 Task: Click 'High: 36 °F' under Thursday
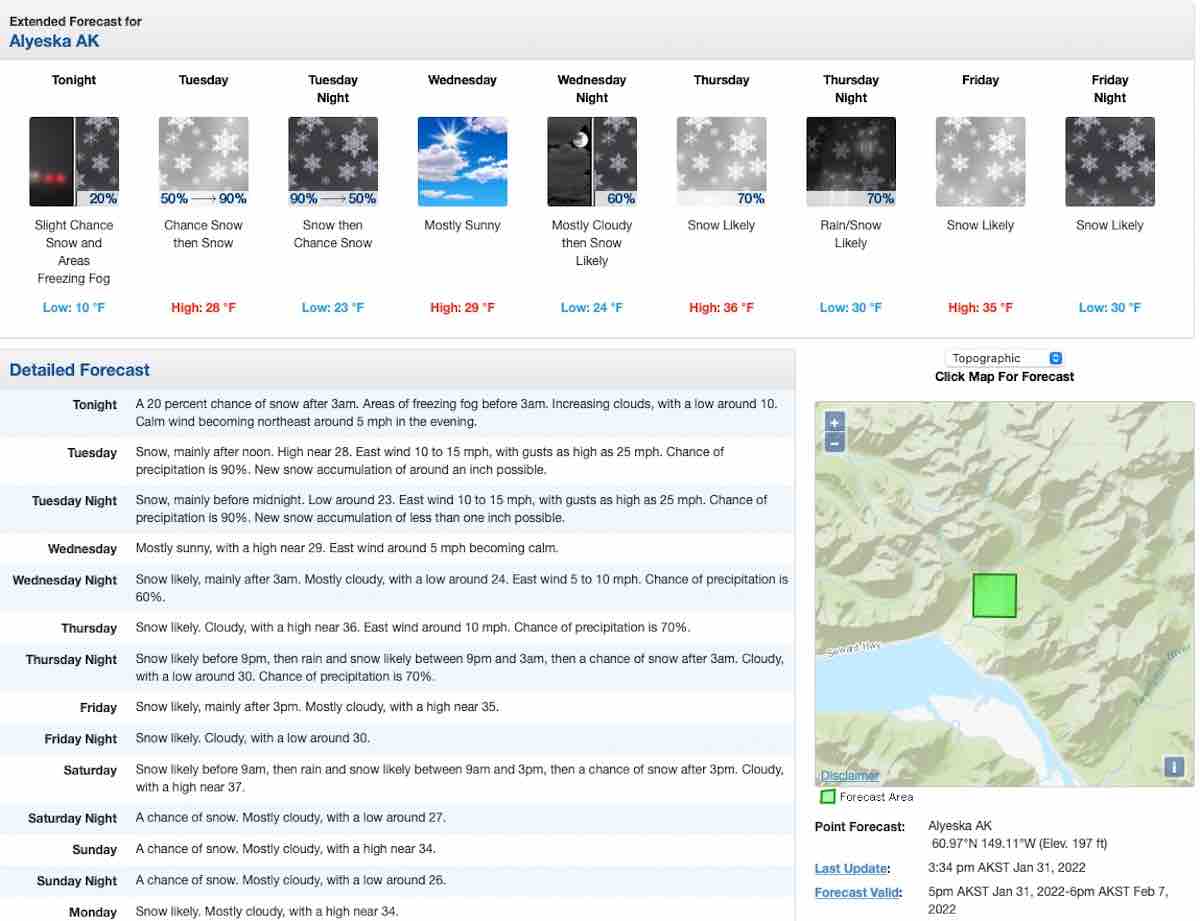tap(722, 308)
